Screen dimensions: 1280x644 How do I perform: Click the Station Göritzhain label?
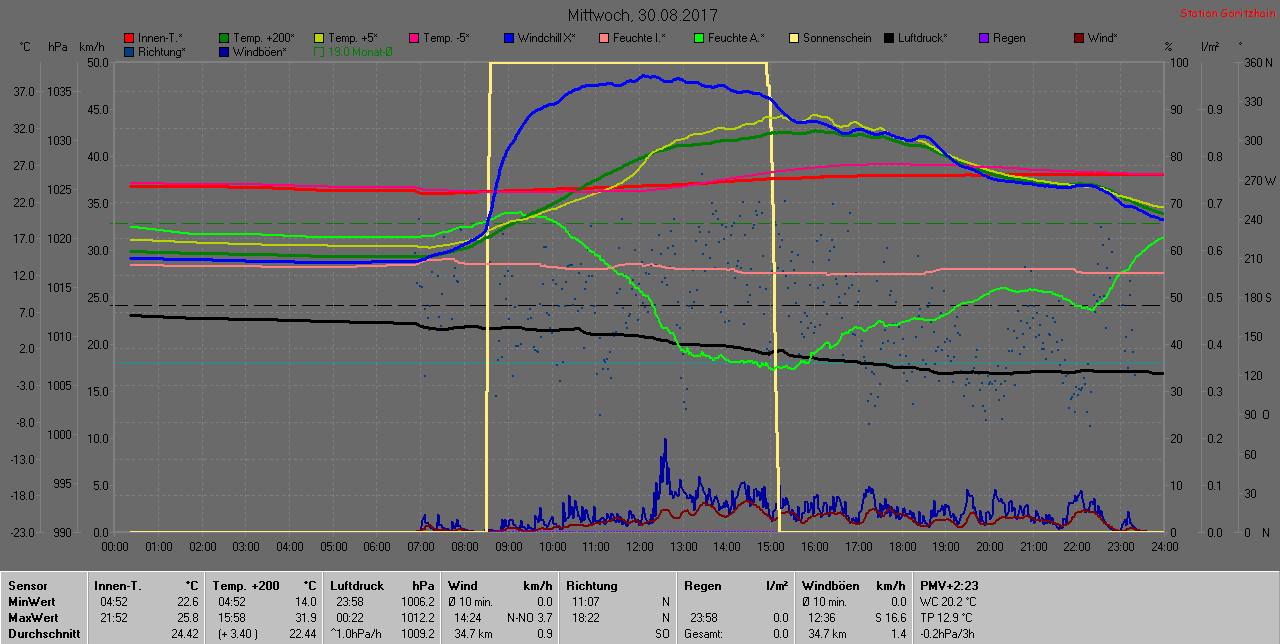(x=1226, y=14)
